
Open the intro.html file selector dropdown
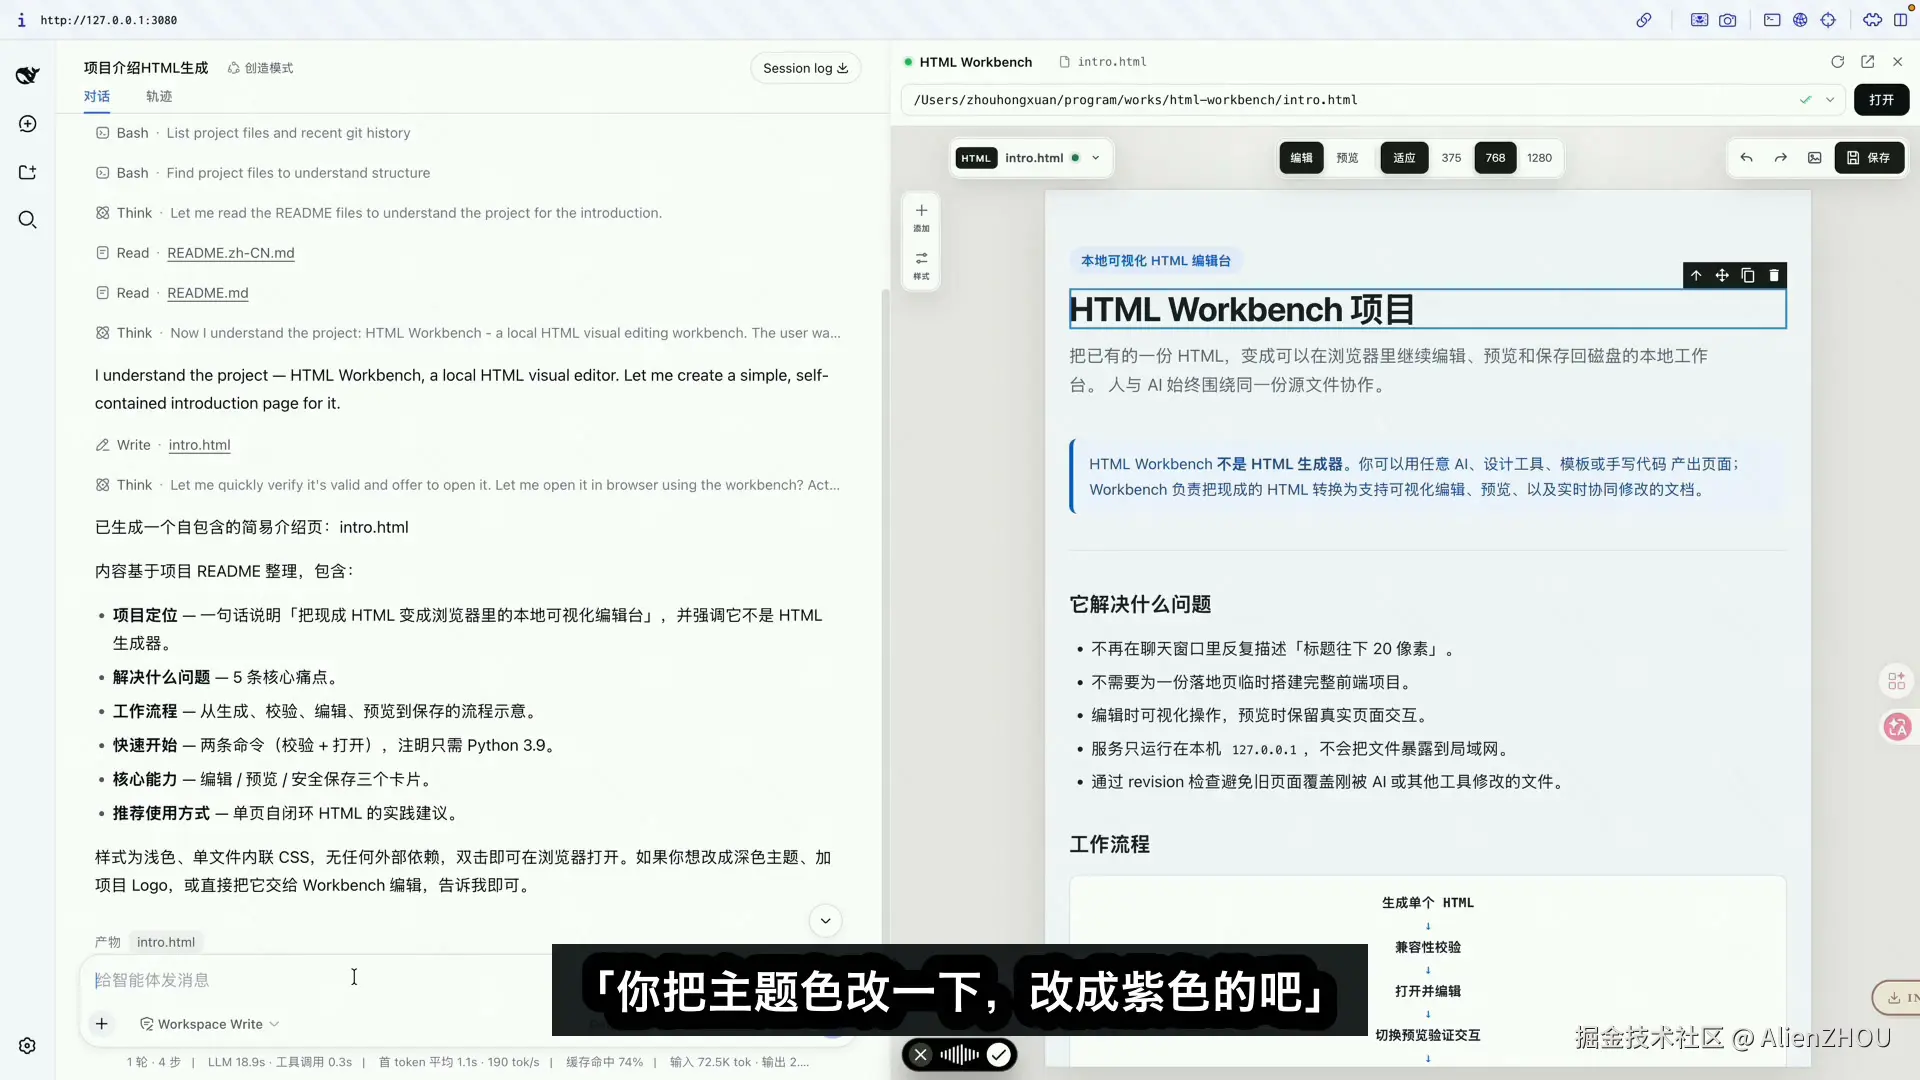click(1030, 158)
